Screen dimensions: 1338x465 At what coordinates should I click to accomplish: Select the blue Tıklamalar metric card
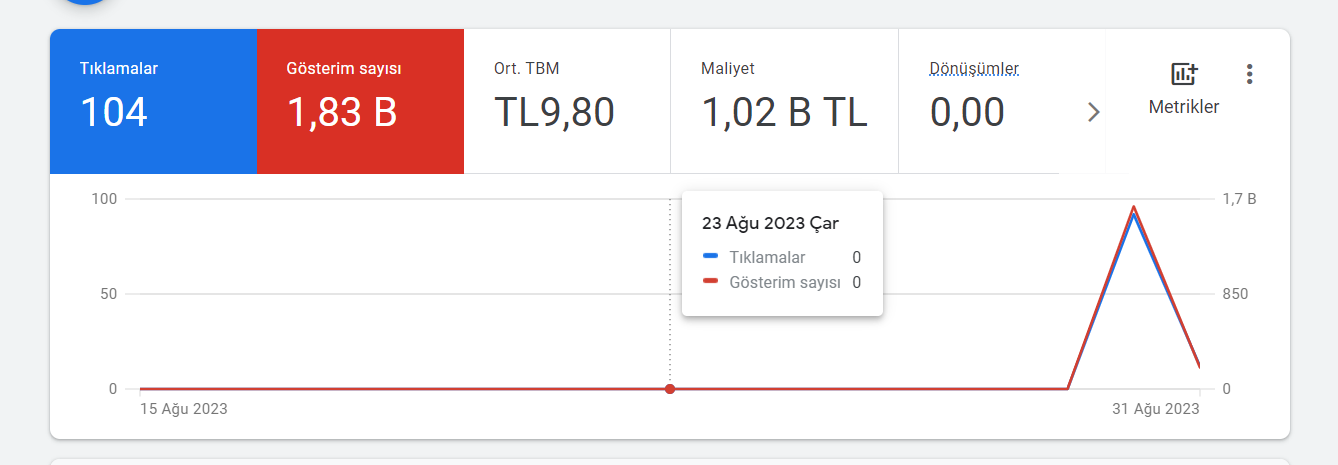[153, 101]
